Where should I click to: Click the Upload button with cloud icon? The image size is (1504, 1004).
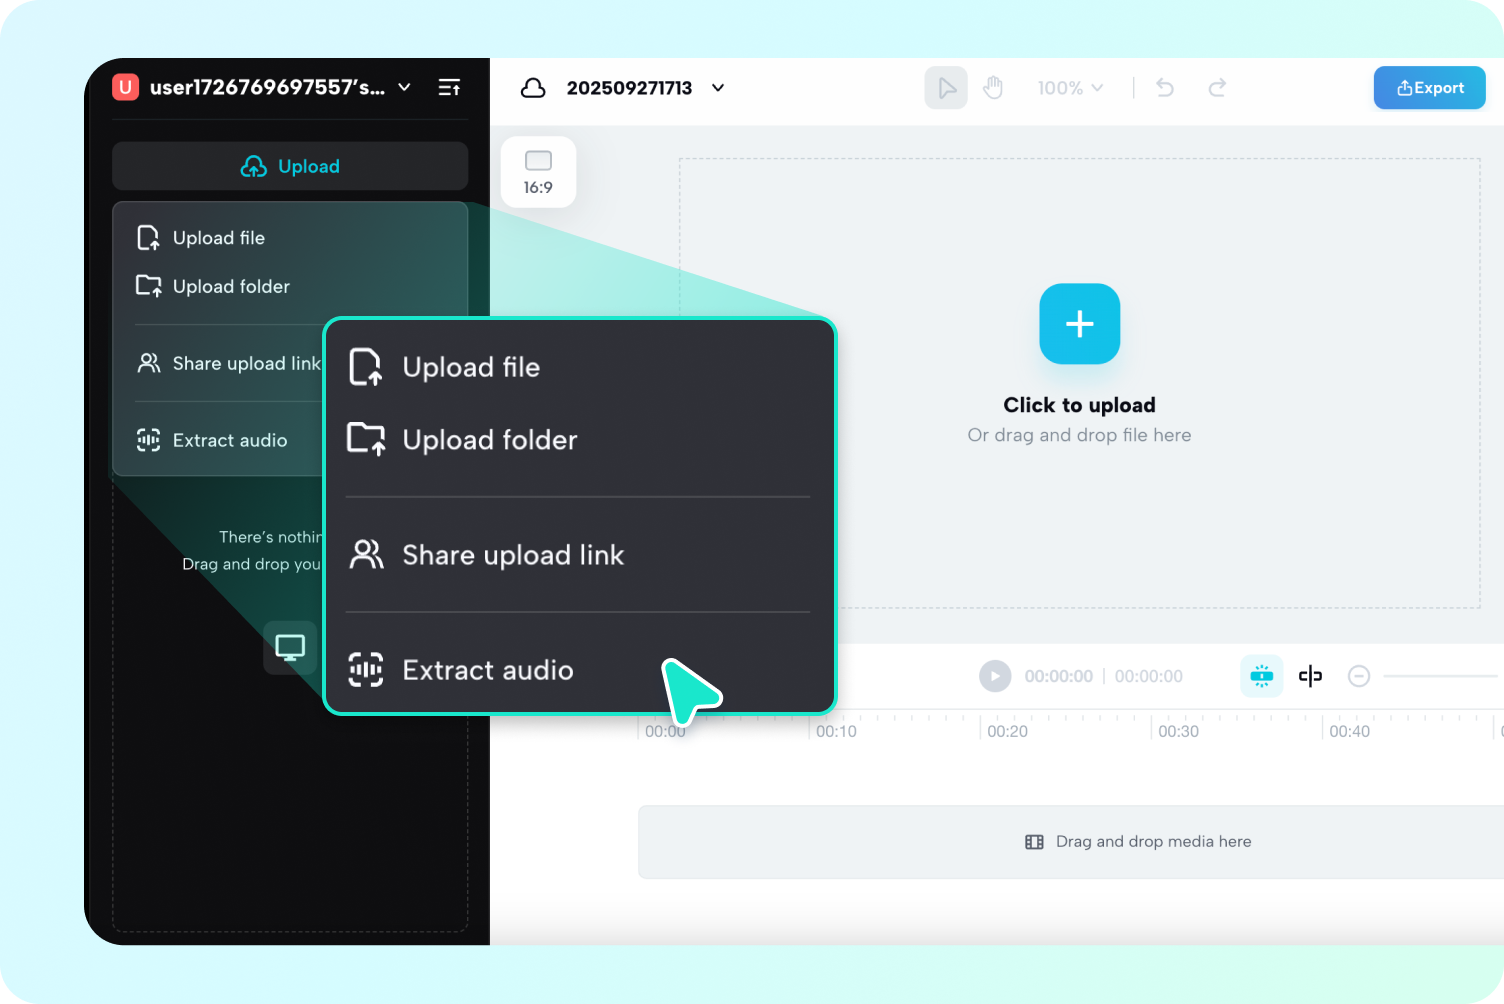tap(290, 166)
